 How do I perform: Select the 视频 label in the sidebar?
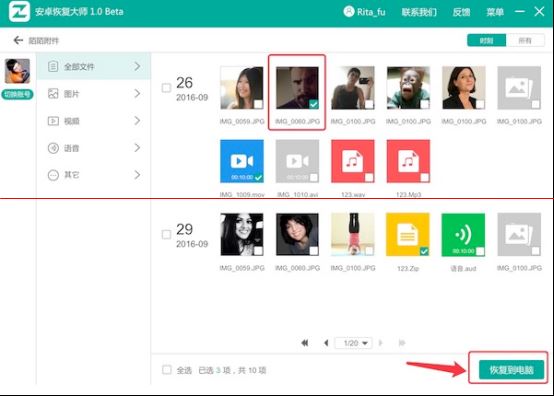pyautogui.click(x=72, y=121)
